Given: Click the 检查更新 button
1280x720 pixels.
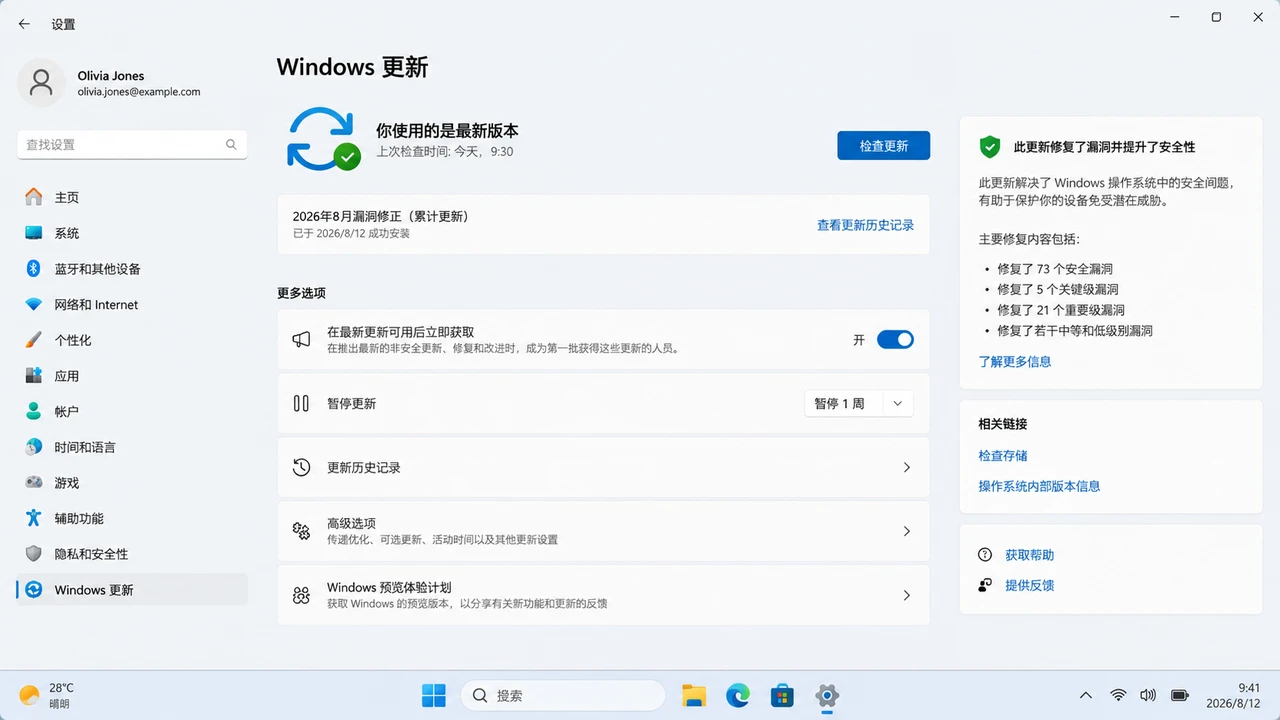Looking at the screenshot, I should point(884,146).
